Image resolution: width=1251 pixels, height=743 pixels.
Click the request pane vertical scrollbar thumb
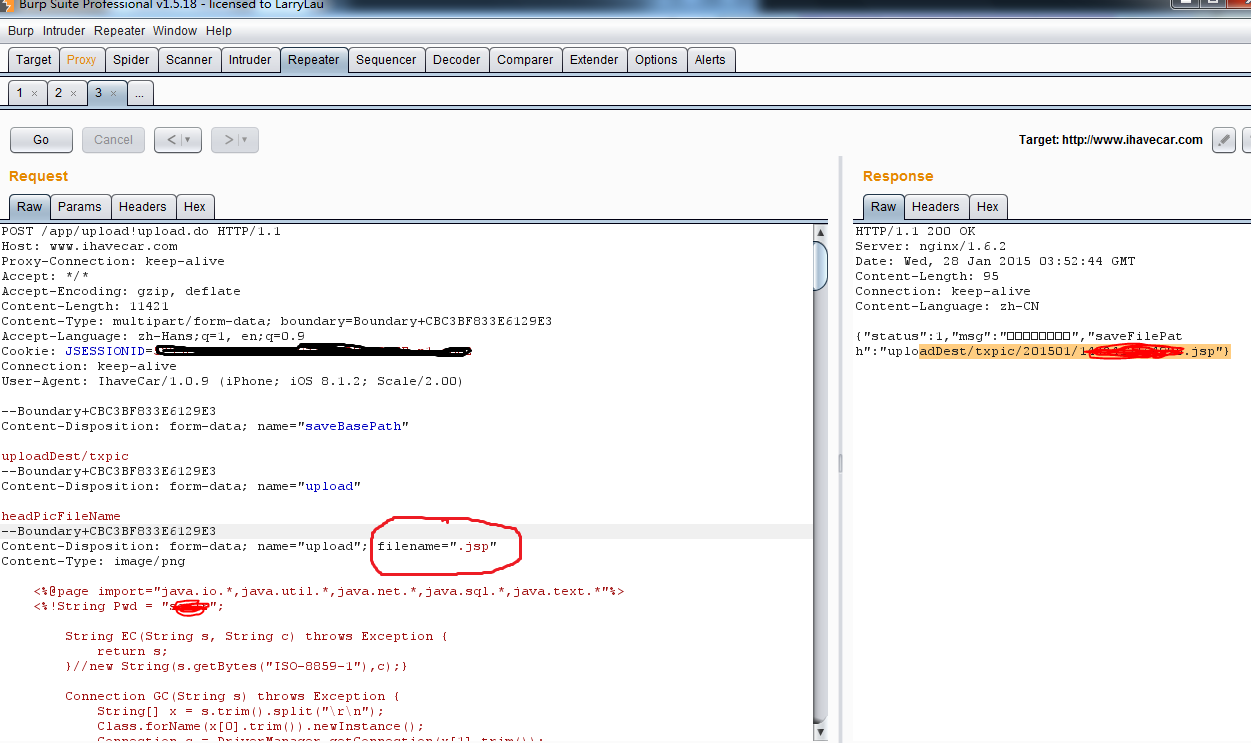(821, 265)
